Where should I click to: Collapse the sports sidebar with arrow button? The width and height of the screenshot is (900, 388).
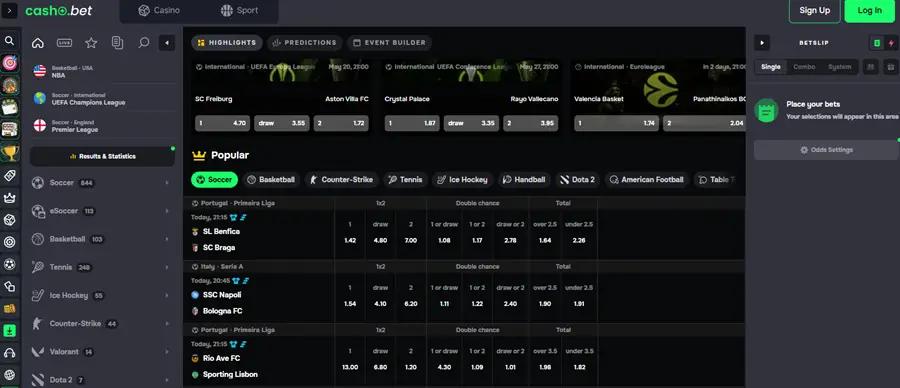[x=166, y=43]
